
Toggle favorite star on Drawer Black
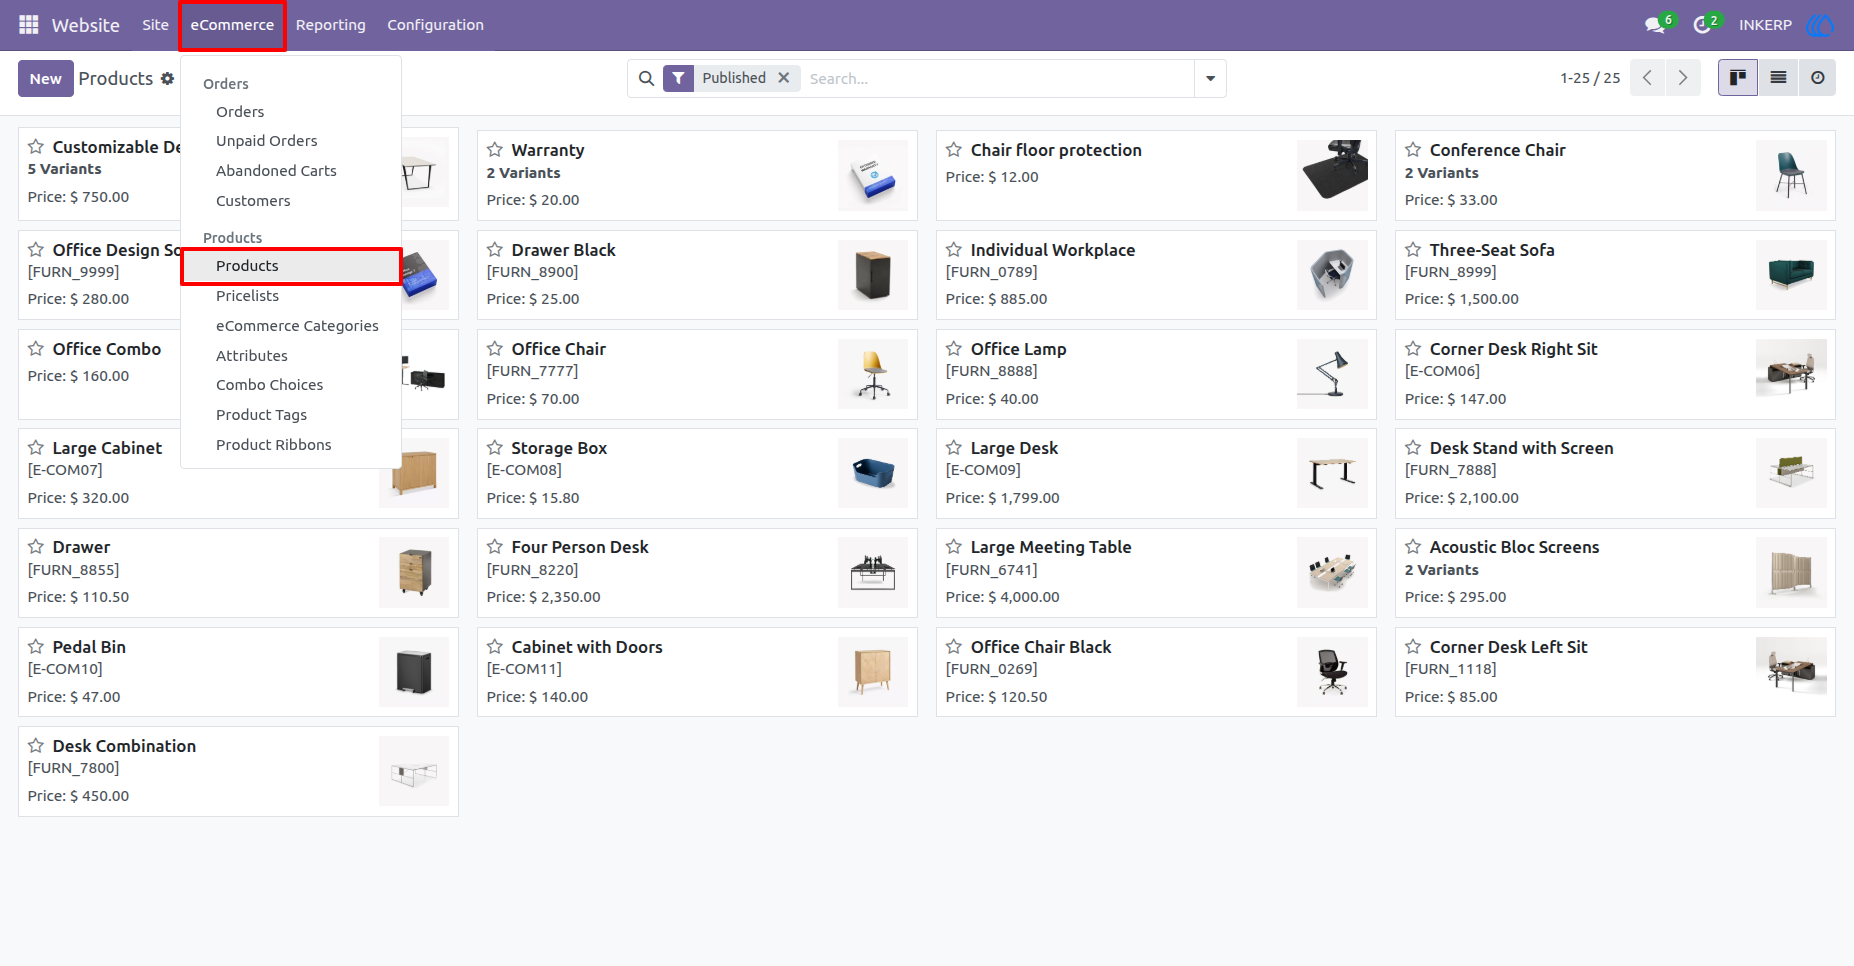tap(495, 250)
